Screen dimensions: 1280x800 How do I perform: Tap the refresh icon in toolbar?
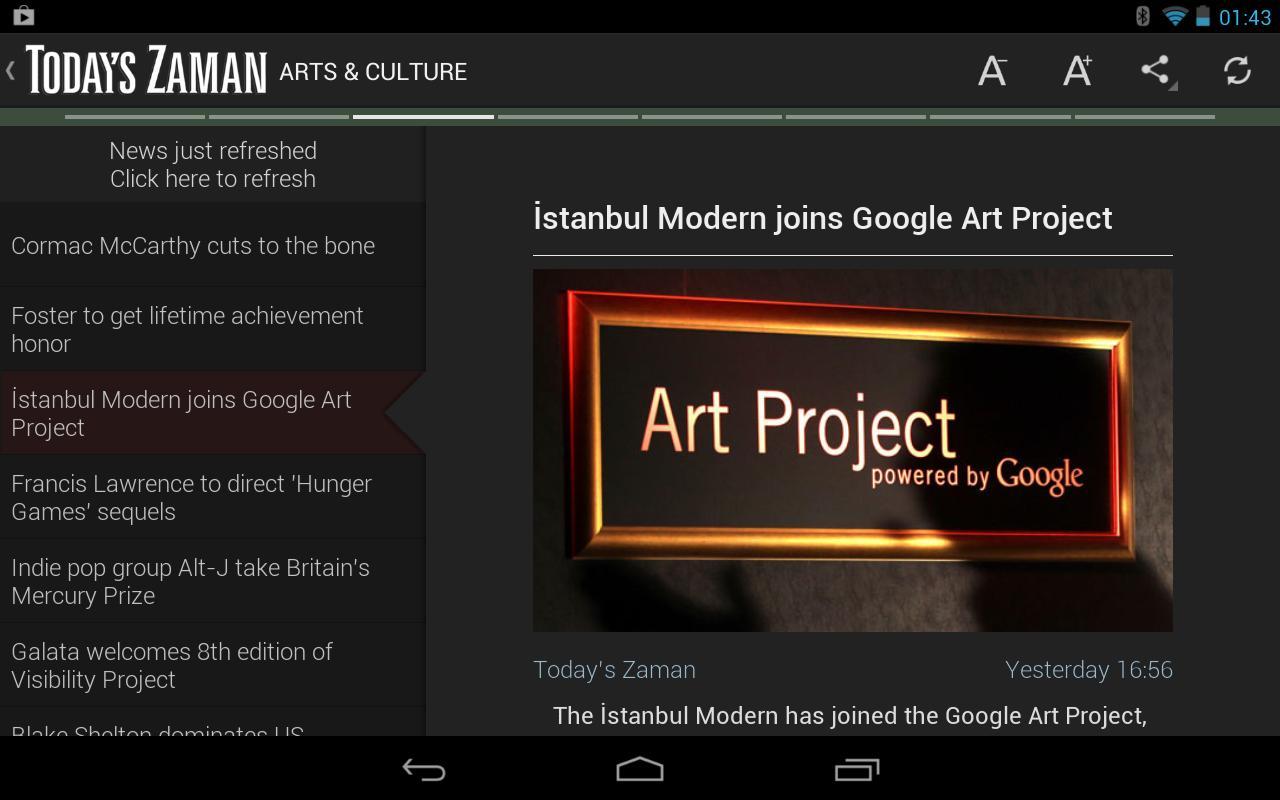[x=1237, y=71]
